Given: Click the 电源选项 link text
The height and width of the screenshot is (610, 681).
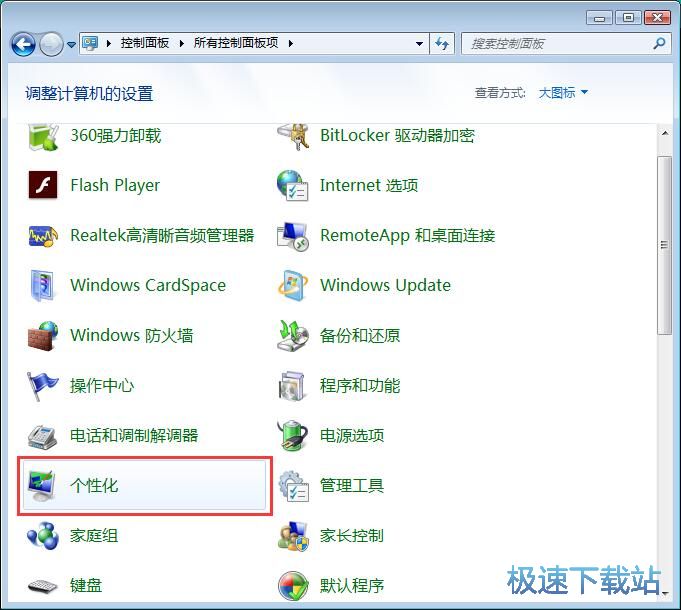Looking at the screenshot, I should pos(352,435).
